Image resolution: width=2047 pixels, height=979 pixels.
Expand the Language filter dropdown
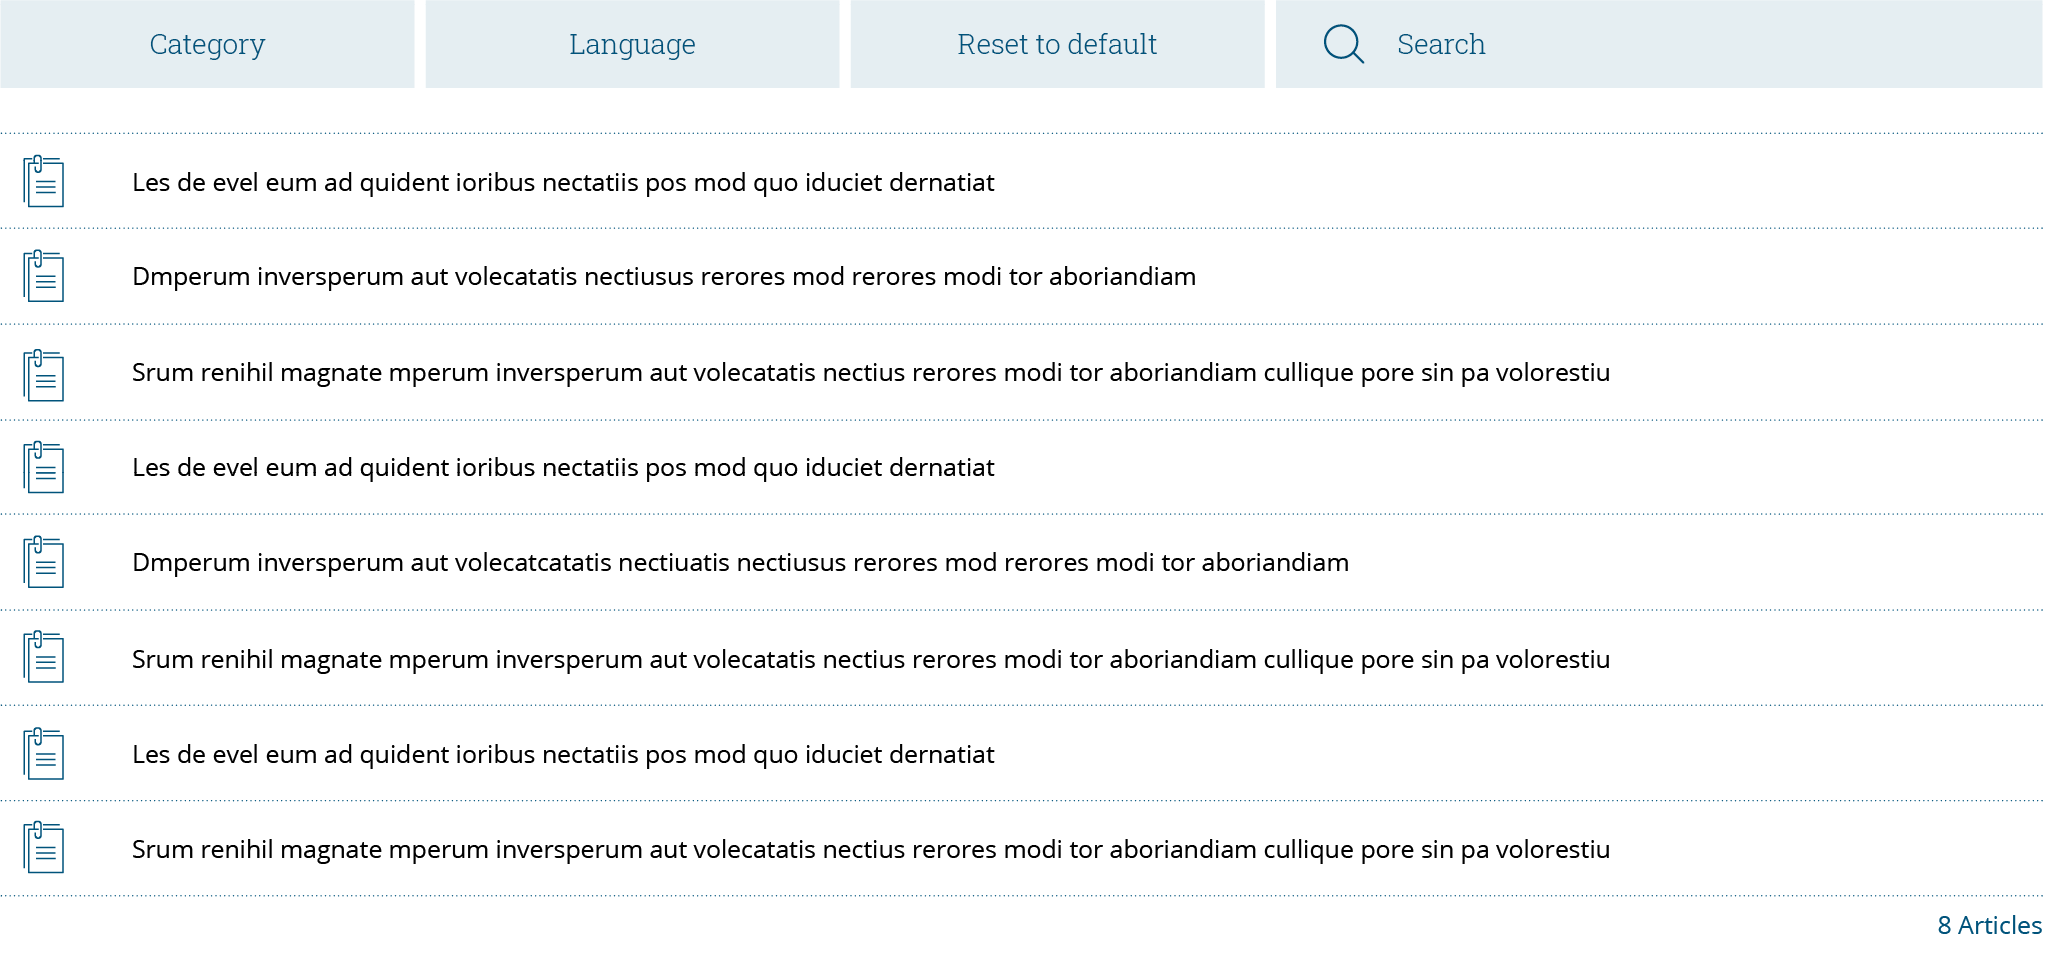(x=632, y=44)
